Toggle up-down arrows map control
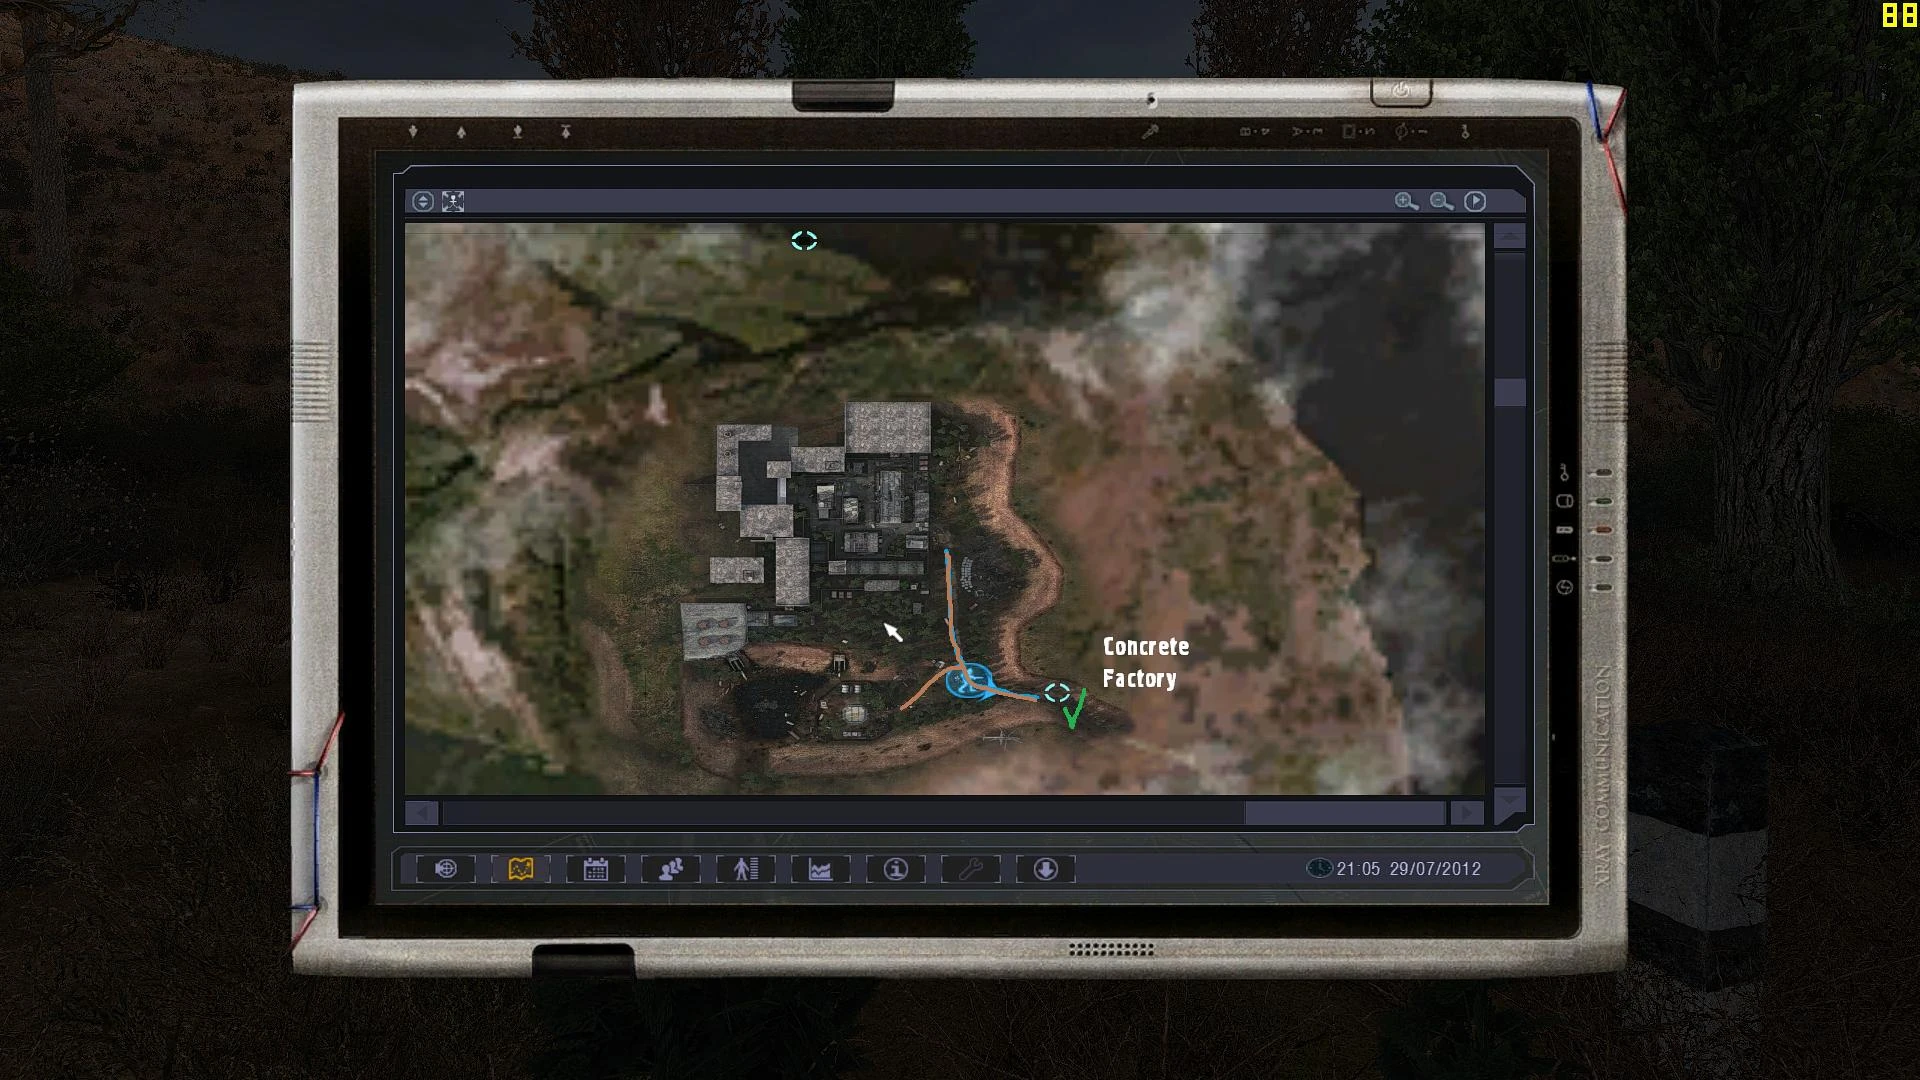The height and width of the screenshot is (1080, 1920). (423, 202)
